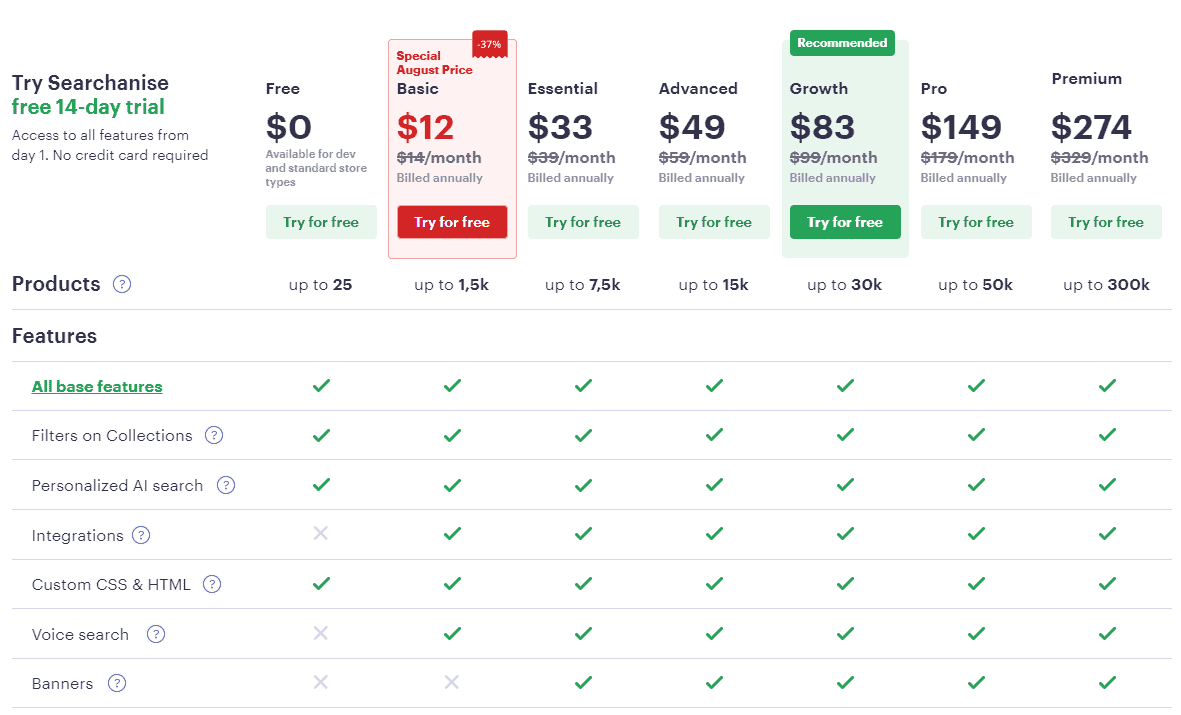Start Premium $274 plan Try for free
Viewport: 1181px width, 715px height.
pyautogui.click(x=1106, y=222)
